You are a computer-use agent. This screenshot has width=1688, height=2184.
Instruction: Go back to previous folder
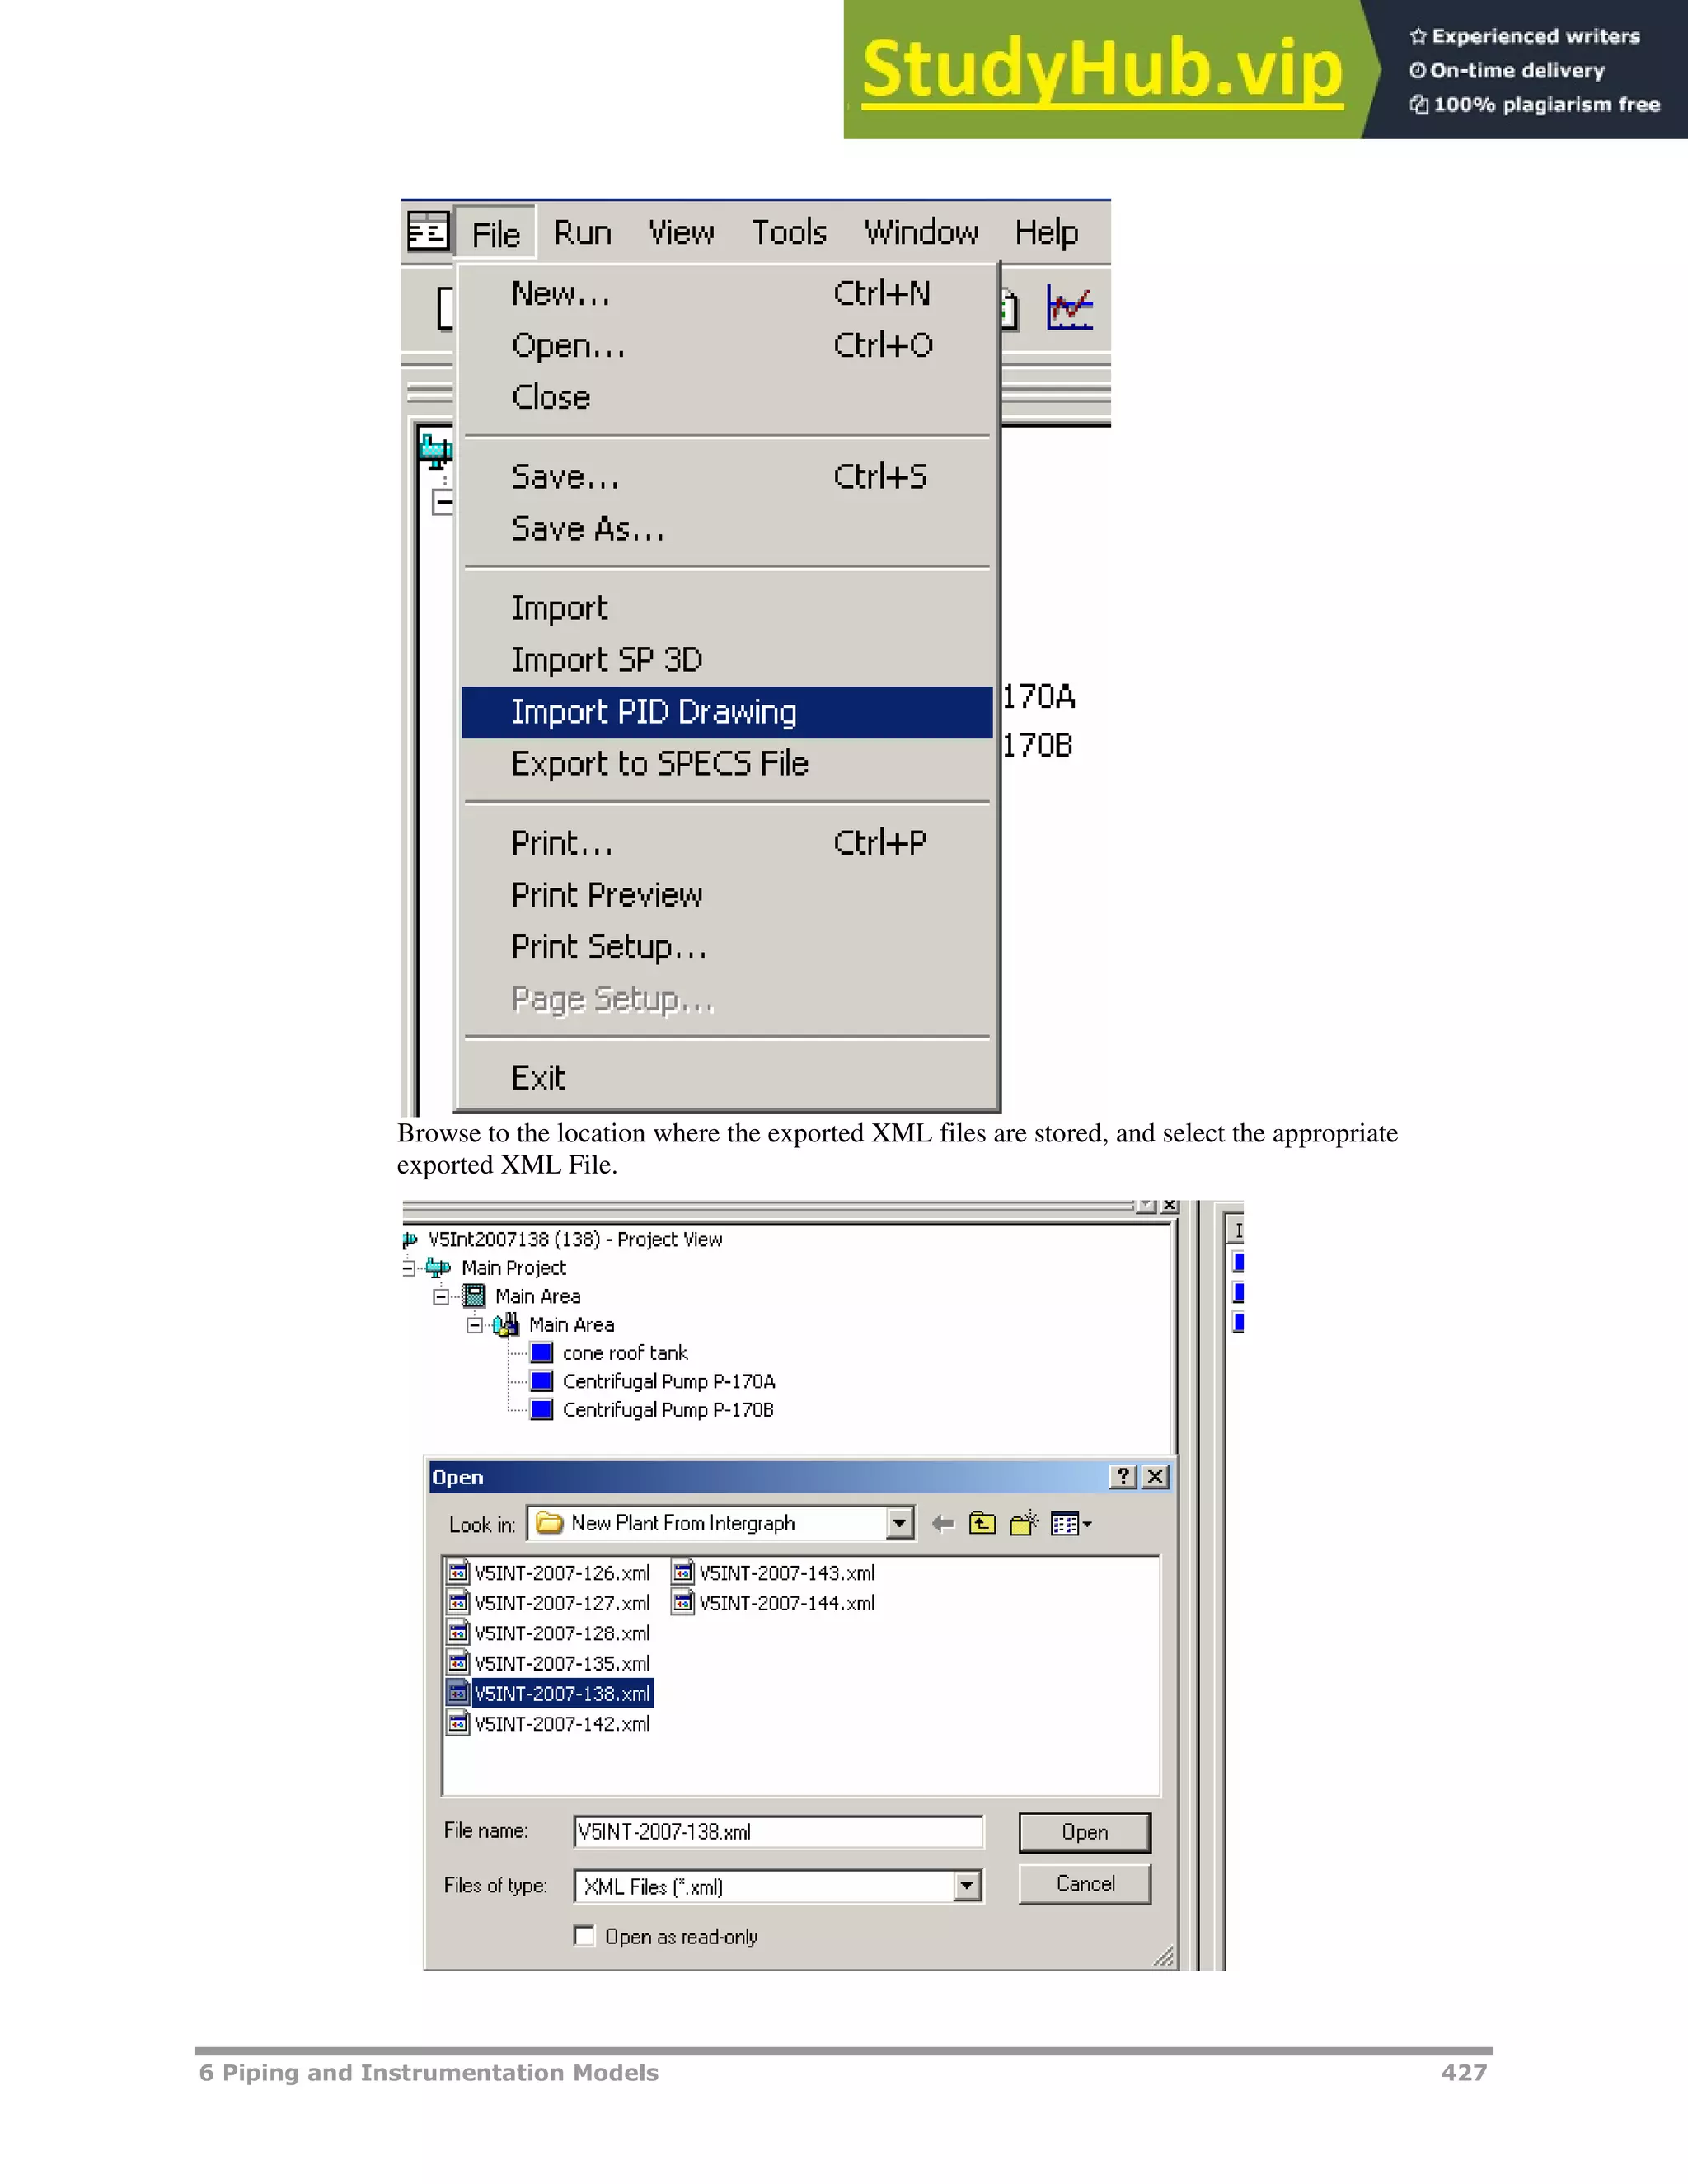pos(942,1524)
